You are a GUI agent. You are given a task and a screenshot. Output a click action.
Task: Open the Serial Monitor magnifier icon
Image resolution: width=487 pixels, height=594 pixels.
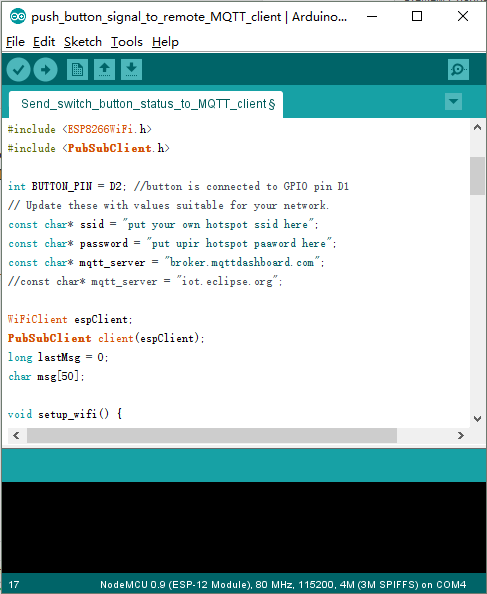458,70
